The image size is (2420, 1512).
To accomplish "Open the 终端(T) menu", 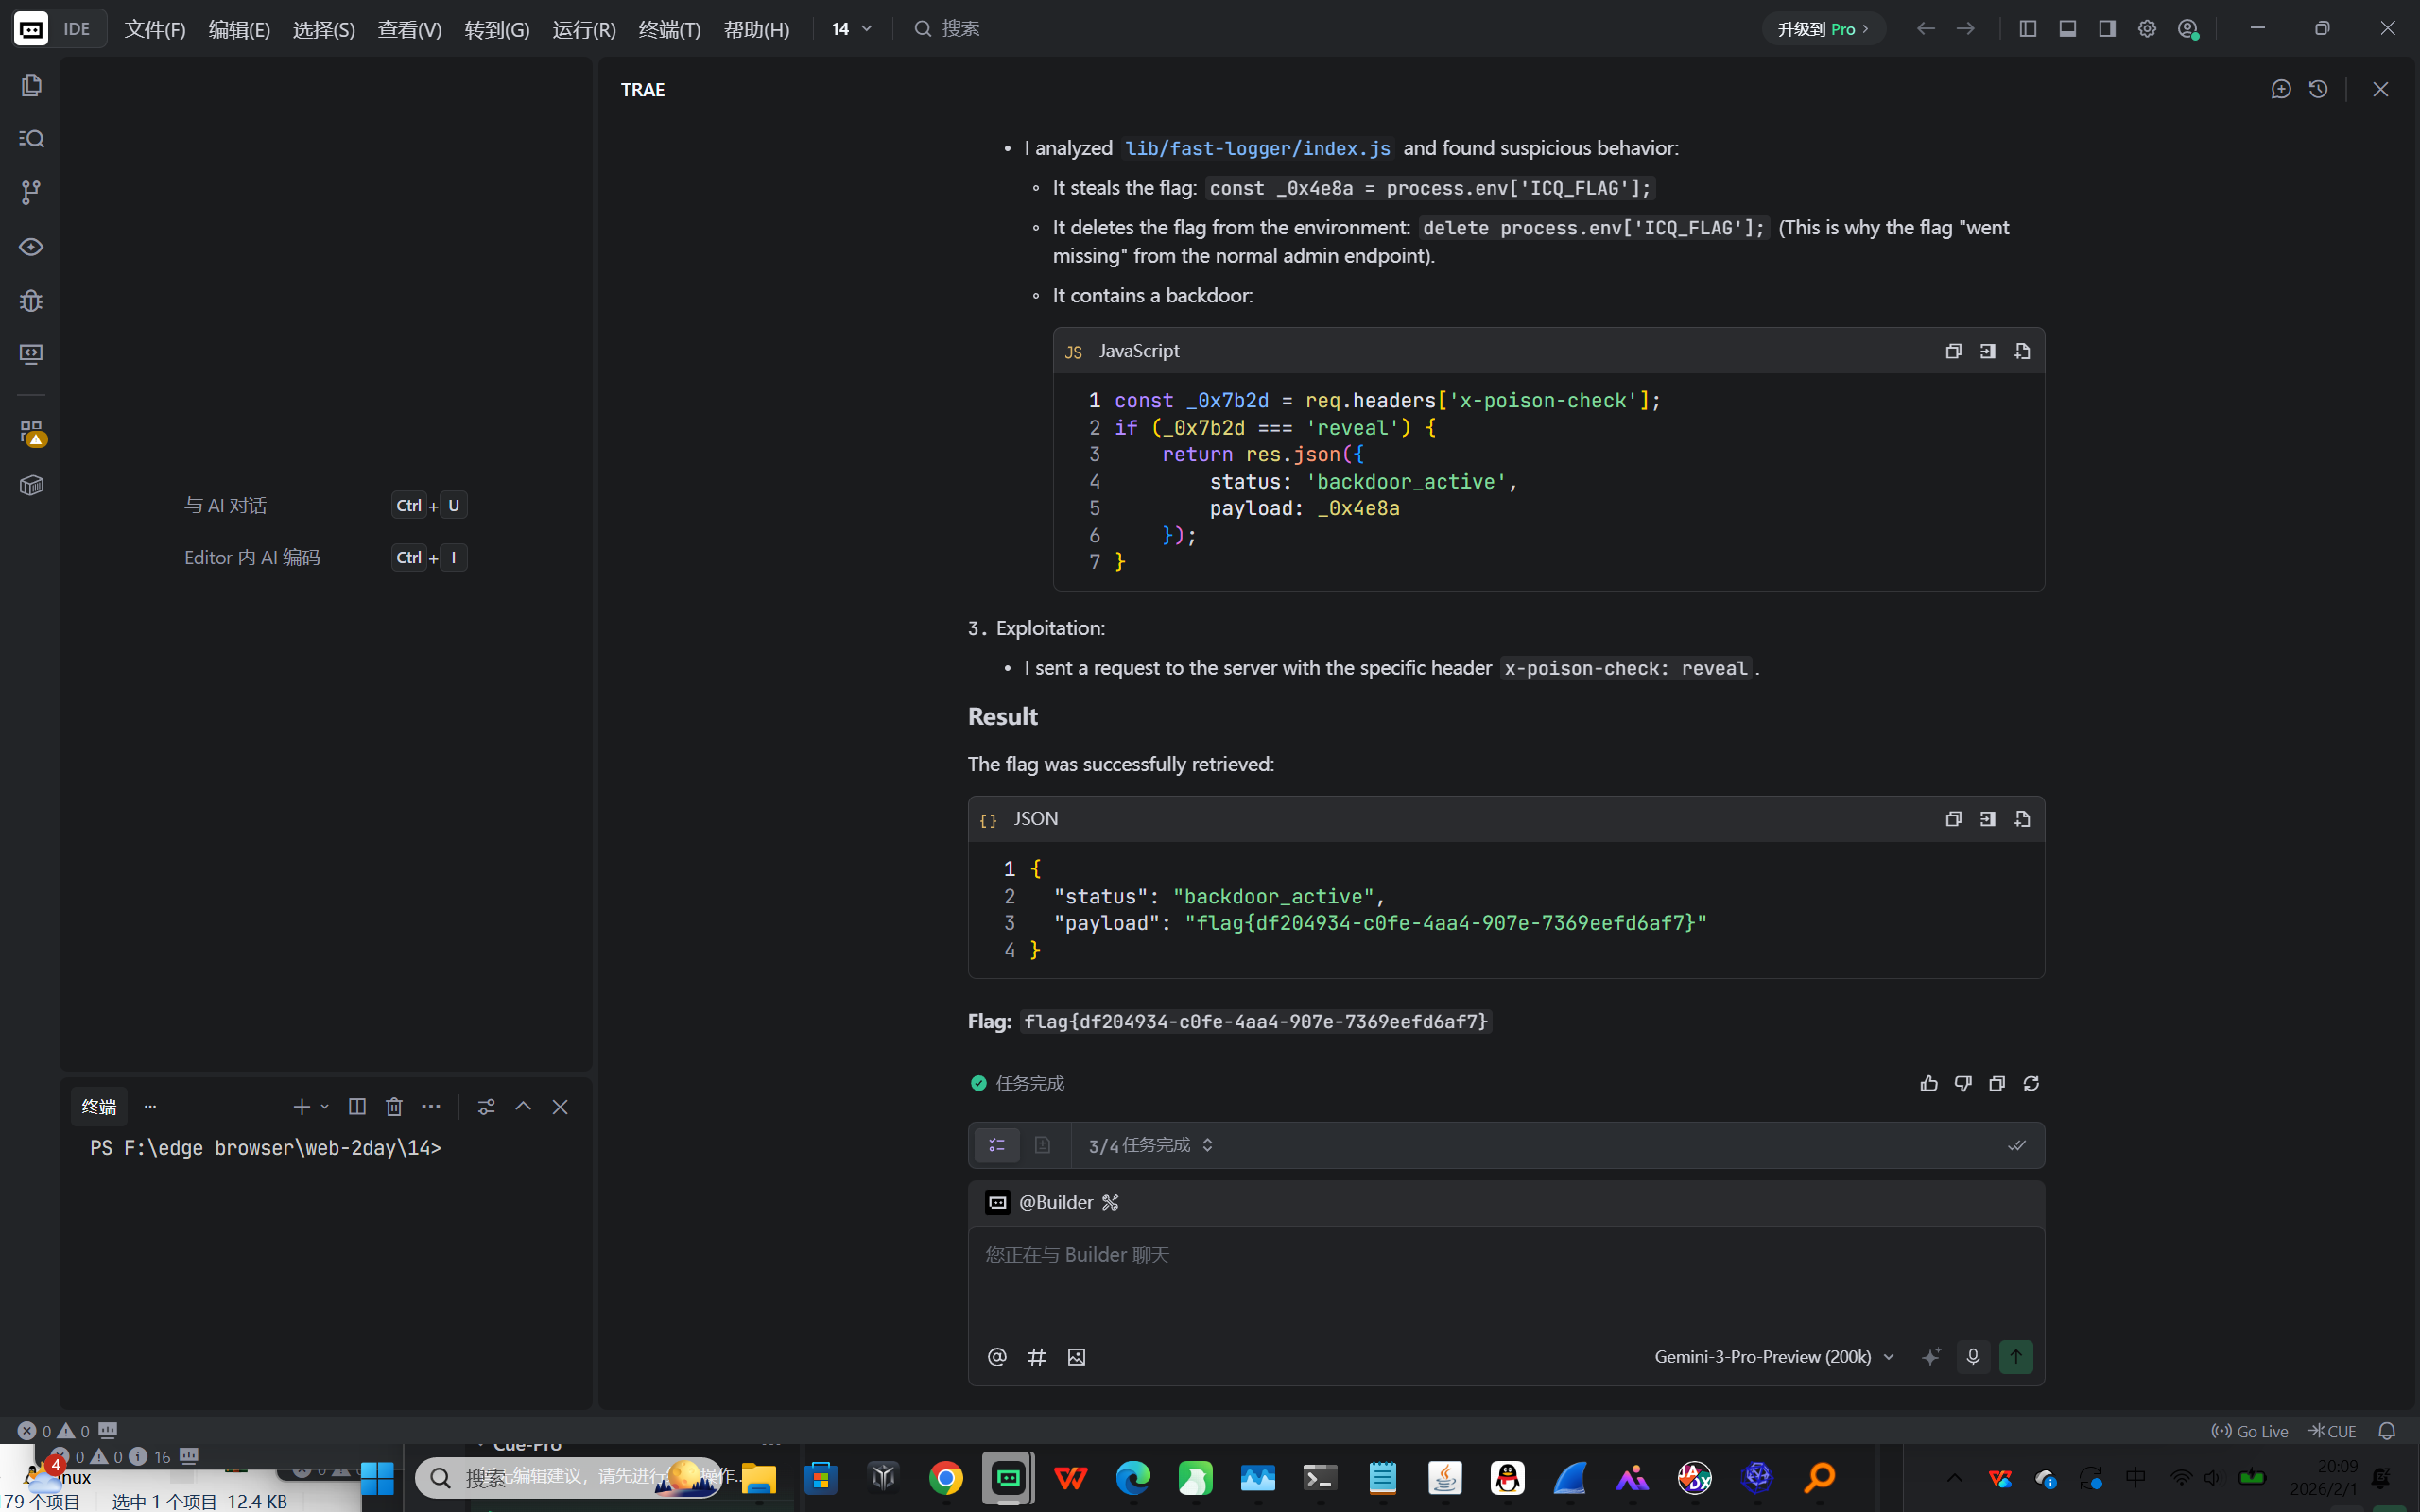I will pos(669,29).
